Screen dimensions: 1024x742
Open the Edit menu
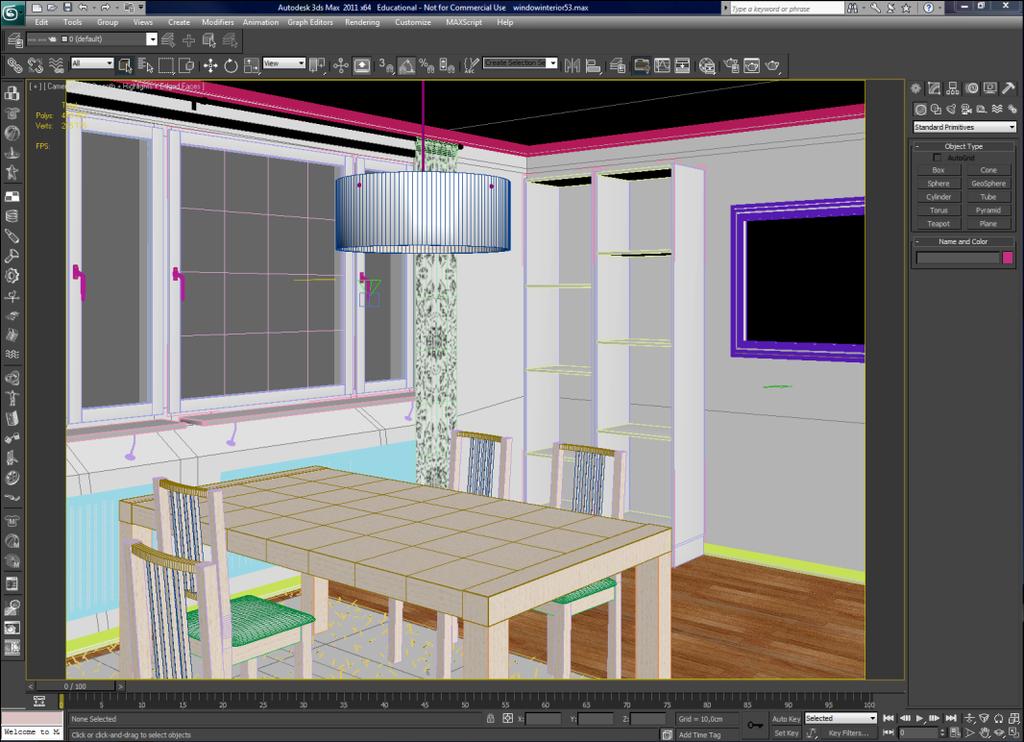(x=41, y=22)
